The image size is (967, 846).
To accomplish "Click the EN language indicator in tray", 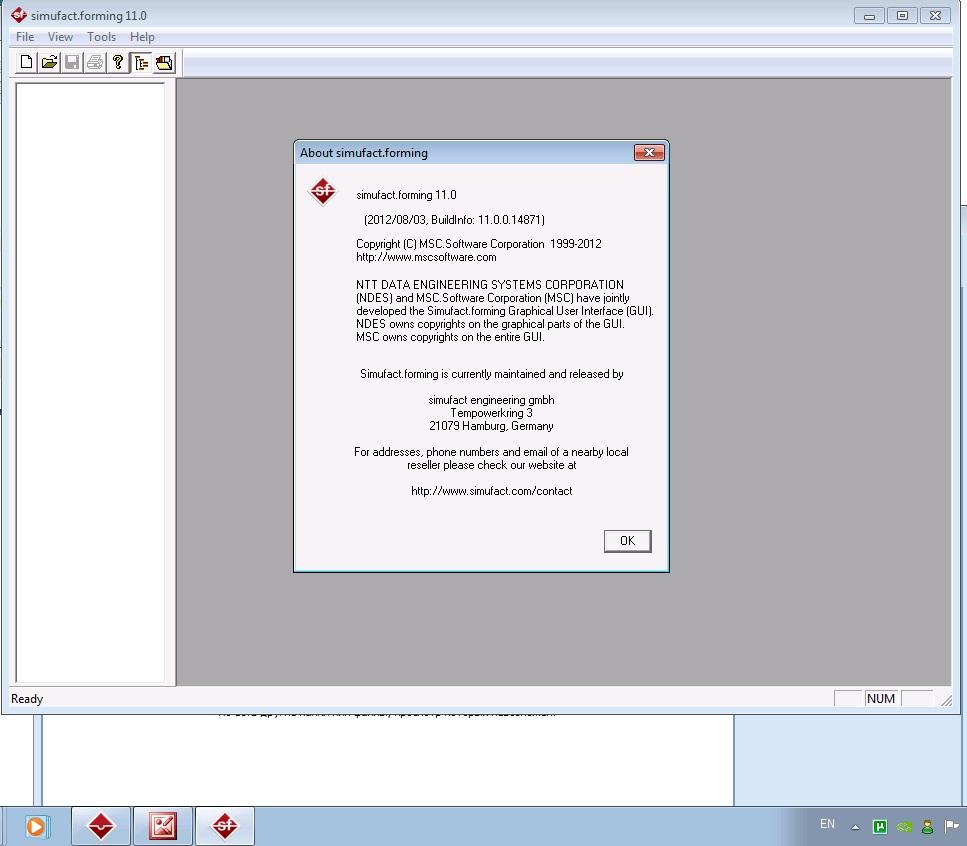I will click(827, 824).
